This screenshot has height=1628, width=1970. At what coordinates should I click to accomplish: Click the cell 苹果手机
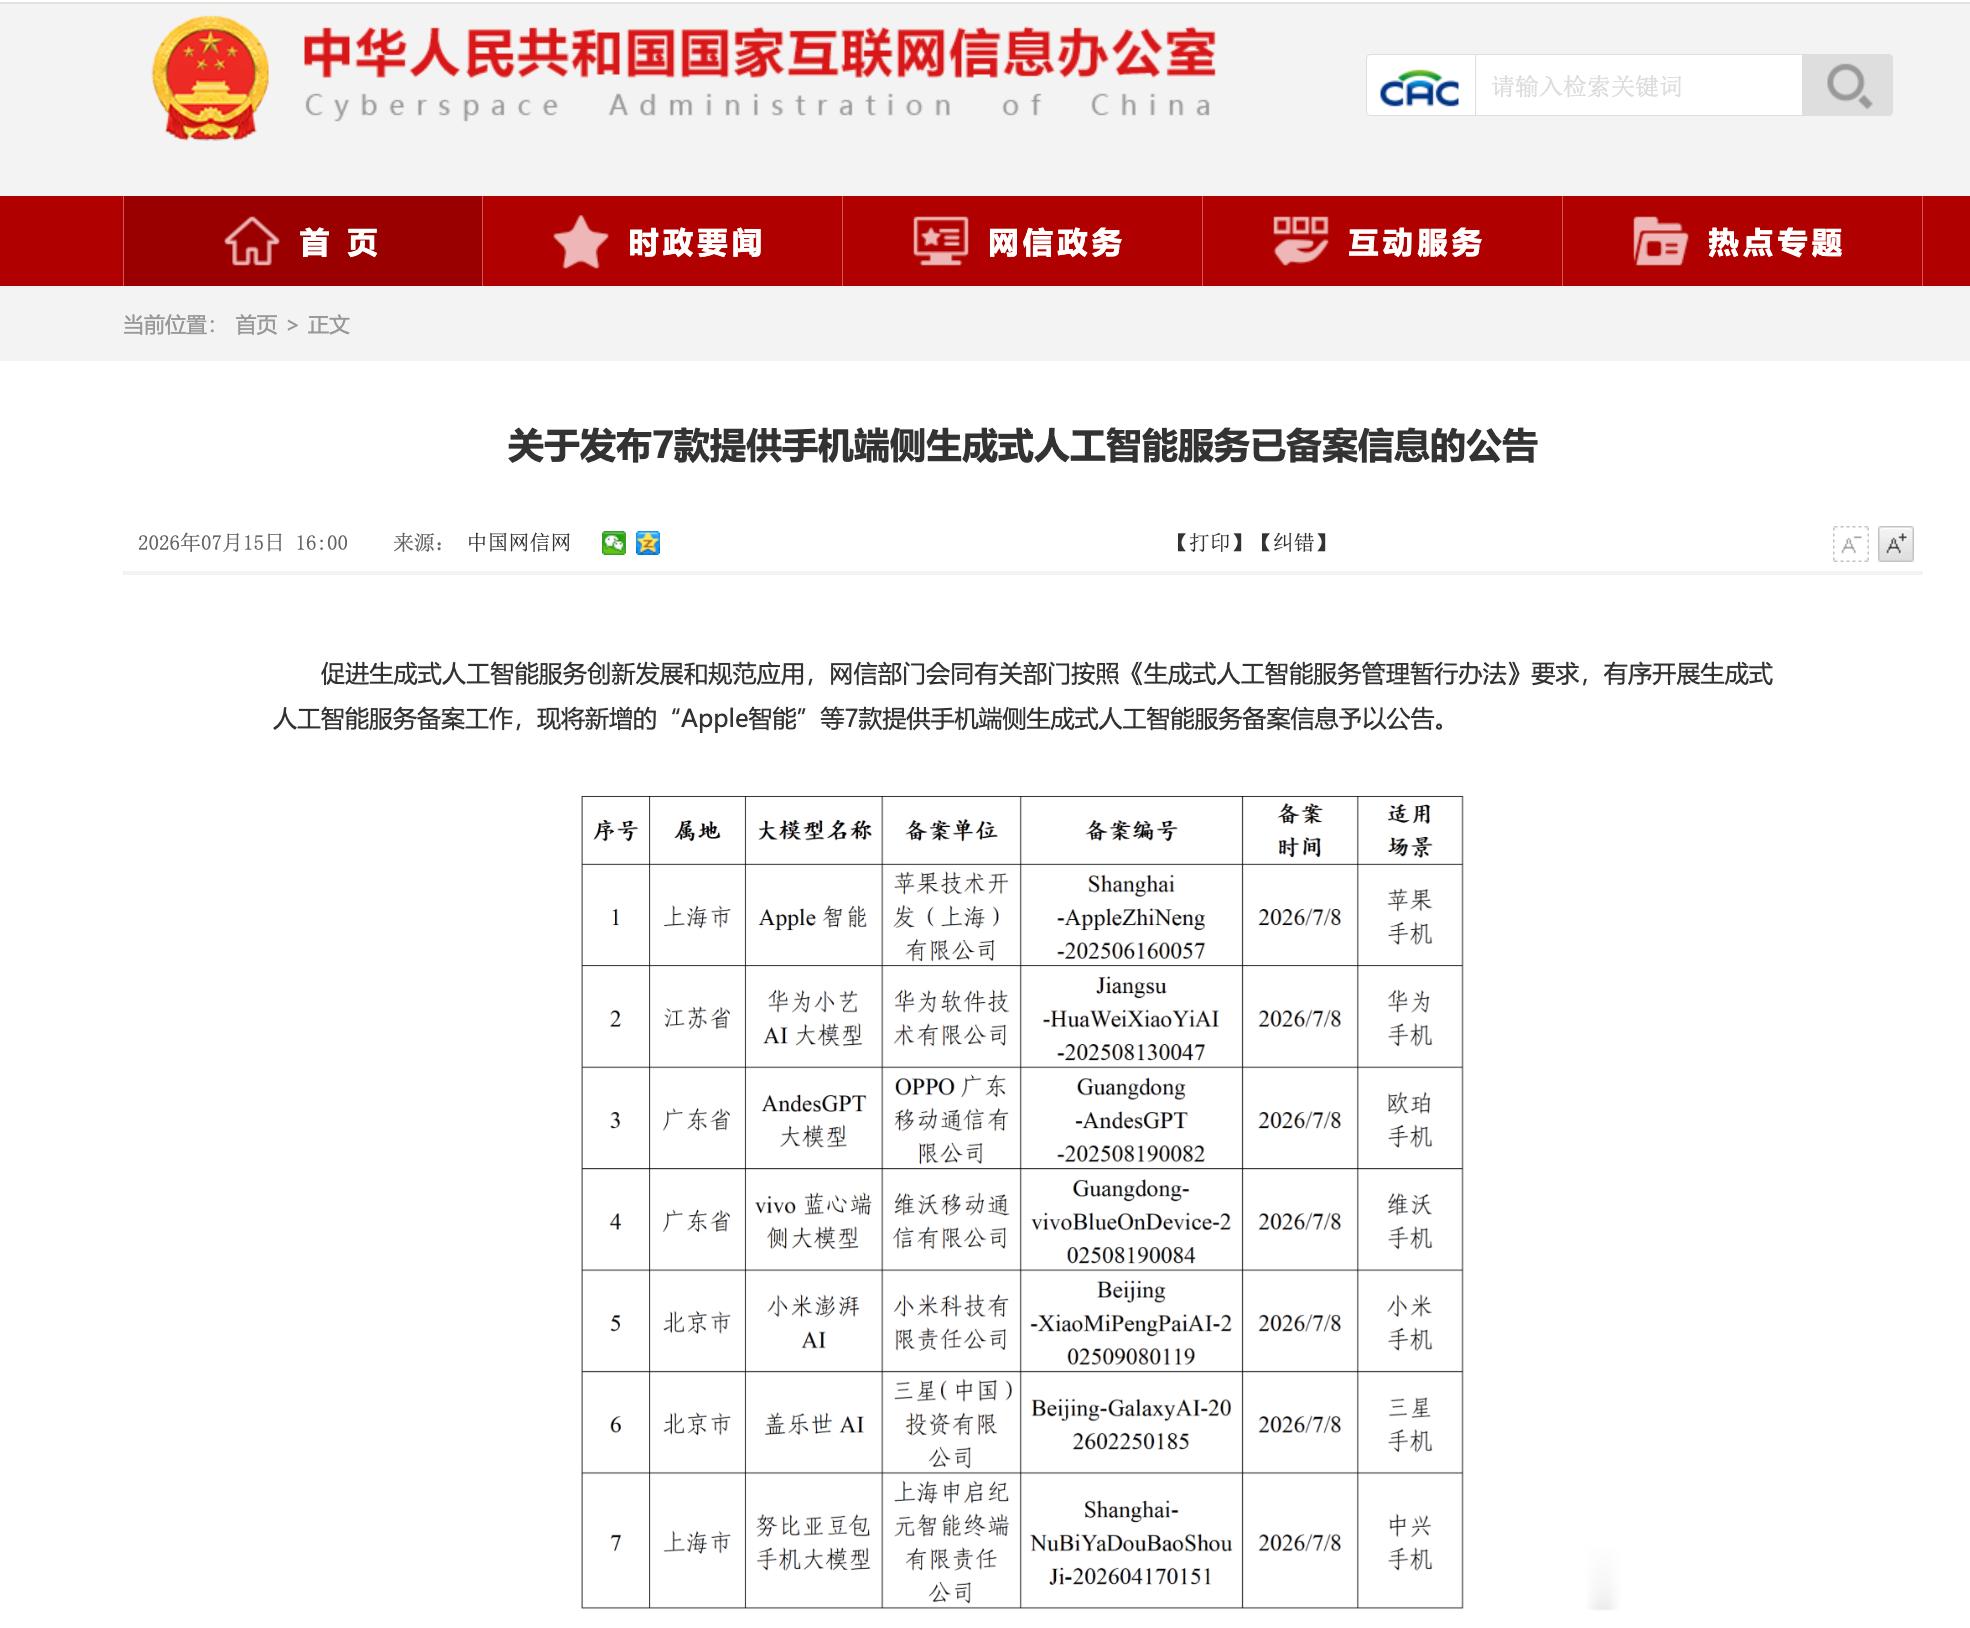(1410, 917)
